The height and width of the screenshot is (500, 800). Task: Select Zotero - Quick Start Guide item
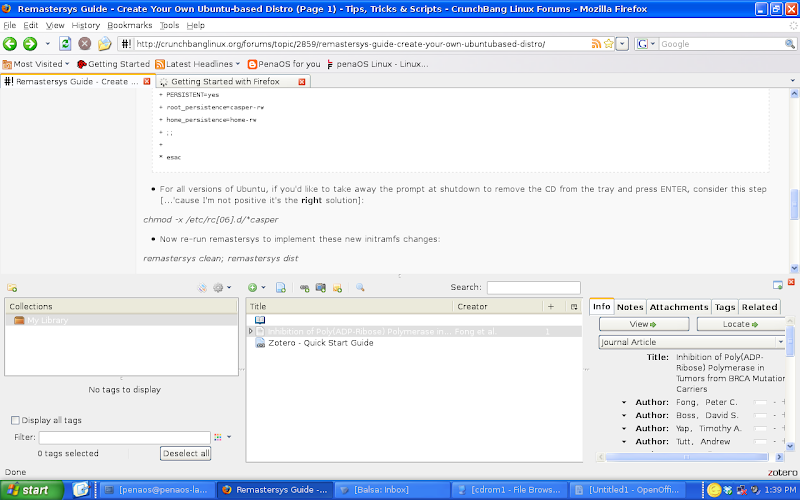[x=320, y=343]
